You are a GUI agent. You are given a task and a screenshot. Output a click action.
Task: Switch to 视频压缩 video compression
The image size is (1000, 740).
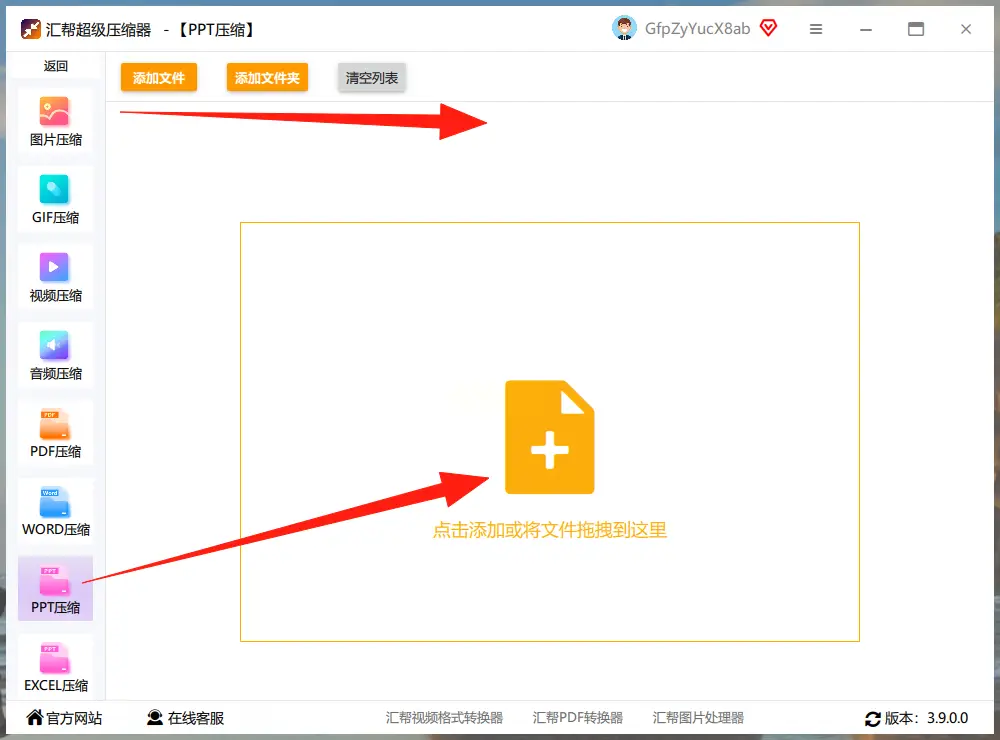pos(55,276)
